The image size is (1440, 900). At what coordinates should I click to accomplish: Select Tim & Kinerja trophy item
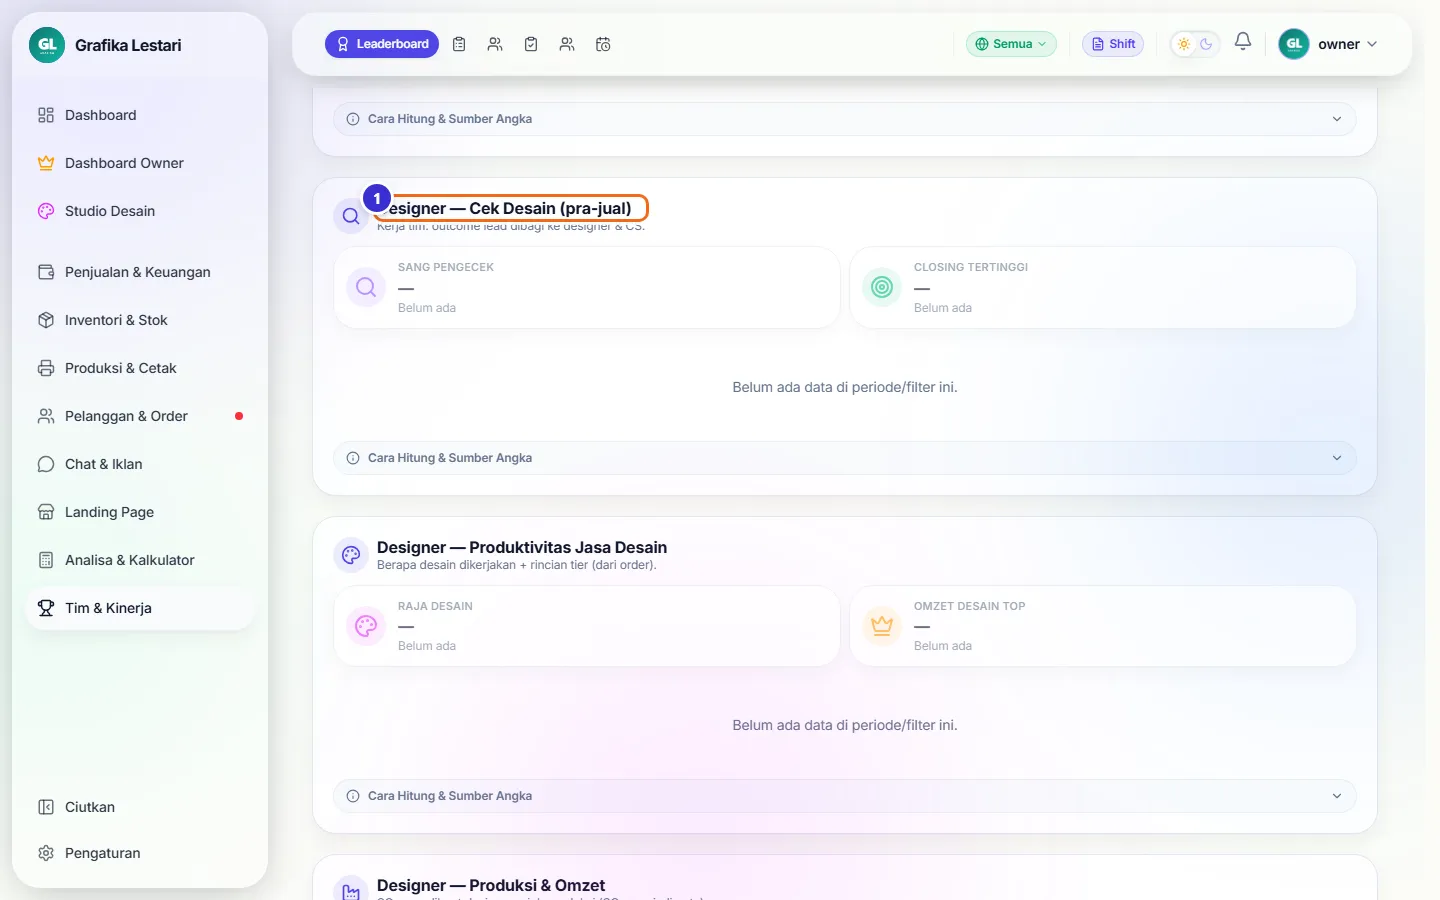140,608
